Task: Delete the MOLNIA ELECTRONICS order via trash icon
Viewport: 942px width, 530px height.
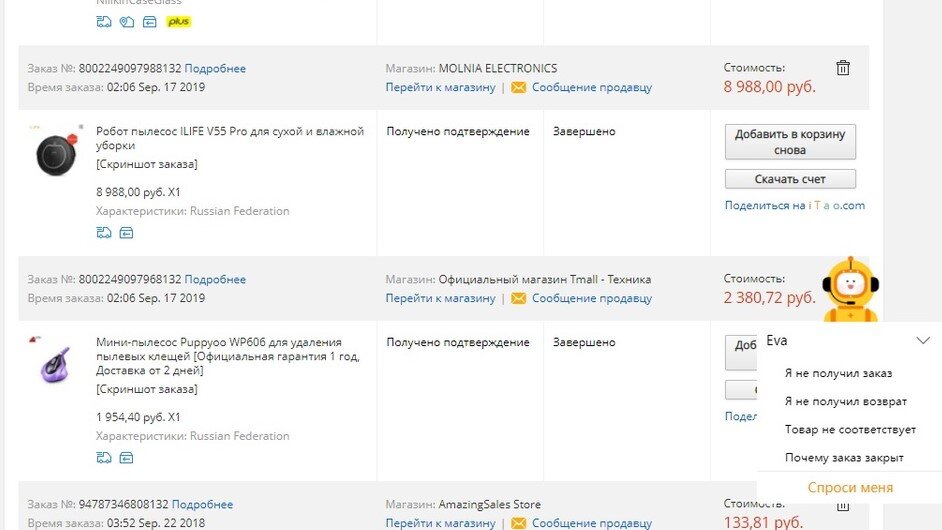Action: pyautogui.click(x=843, y=68)
